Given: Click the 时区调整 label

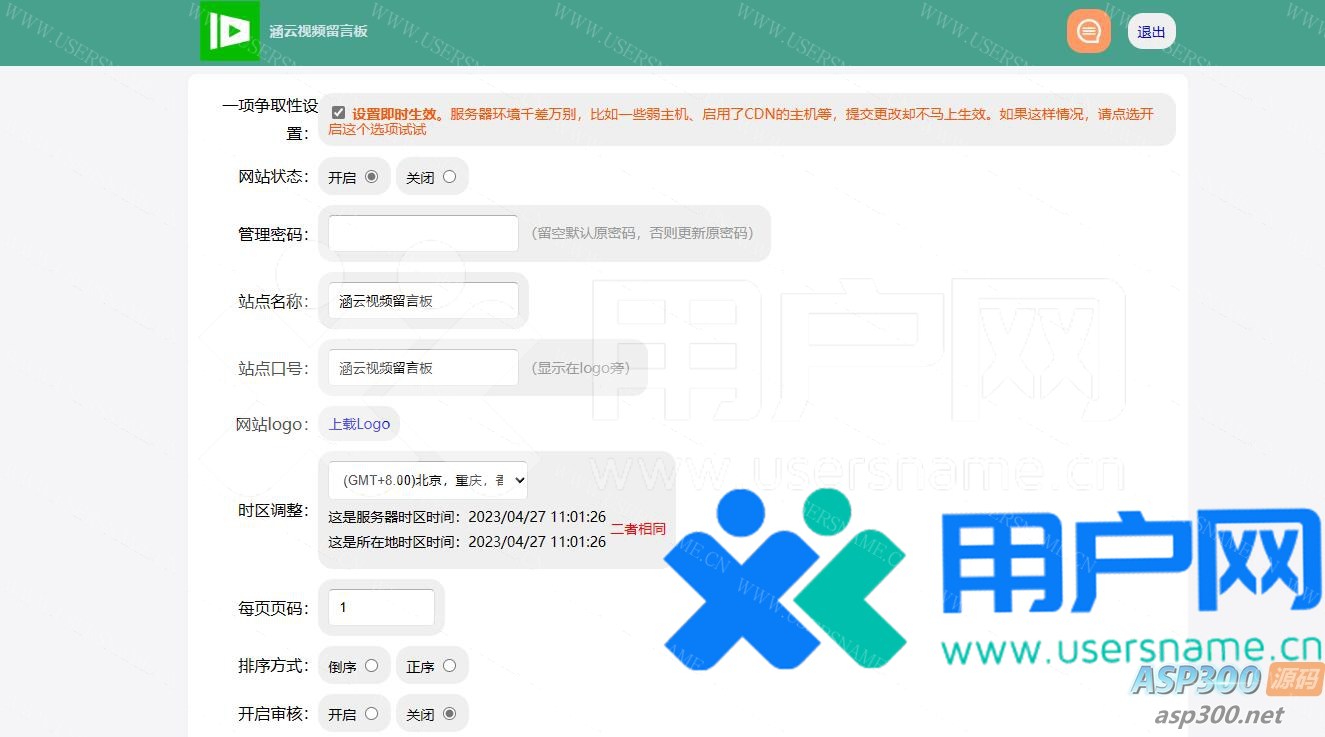Looking at the screenshot, I should click(273, 510).
